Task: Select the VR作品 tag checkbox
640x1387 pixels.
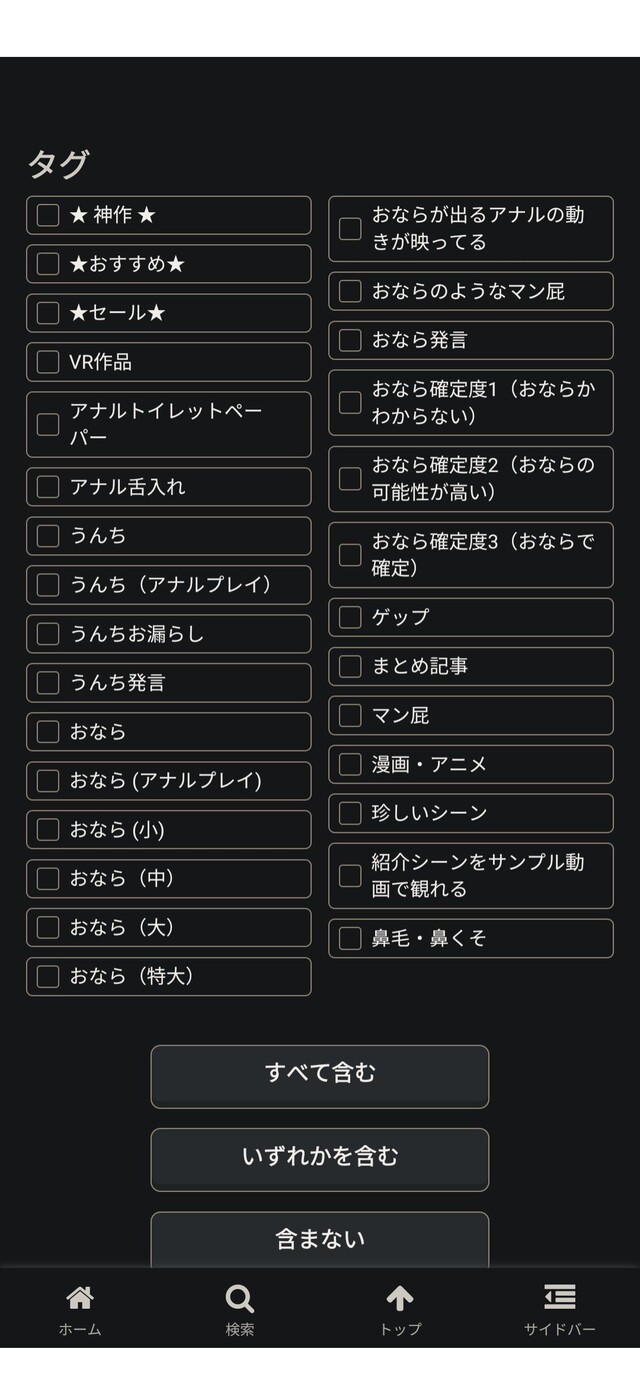Action: coord(48,362)
